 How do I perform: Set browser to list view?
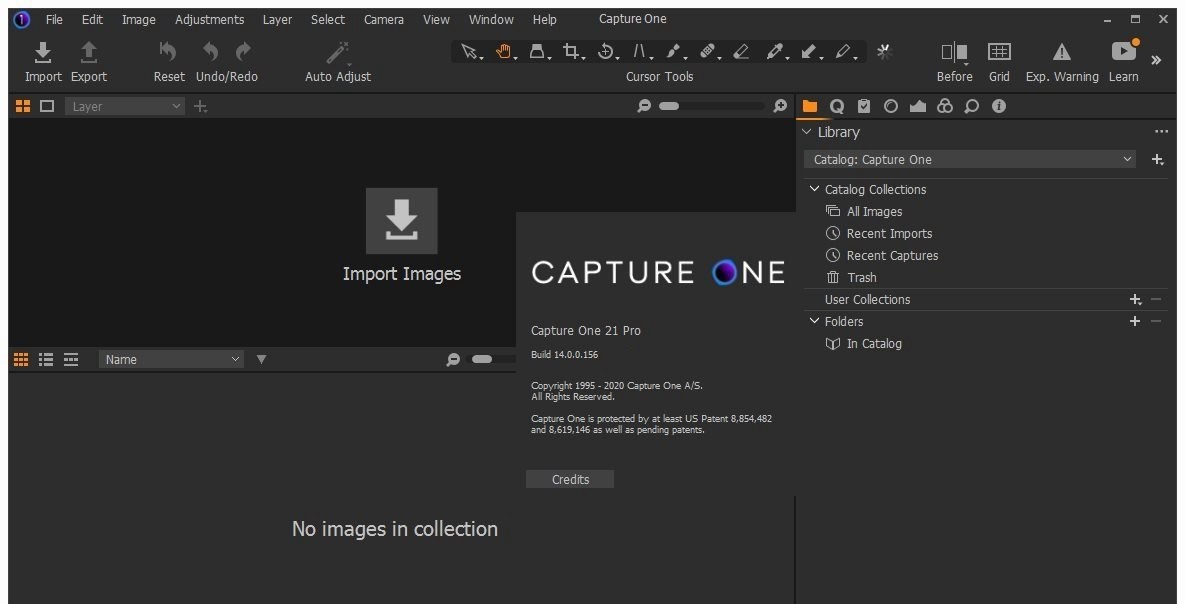click(46, 359)
